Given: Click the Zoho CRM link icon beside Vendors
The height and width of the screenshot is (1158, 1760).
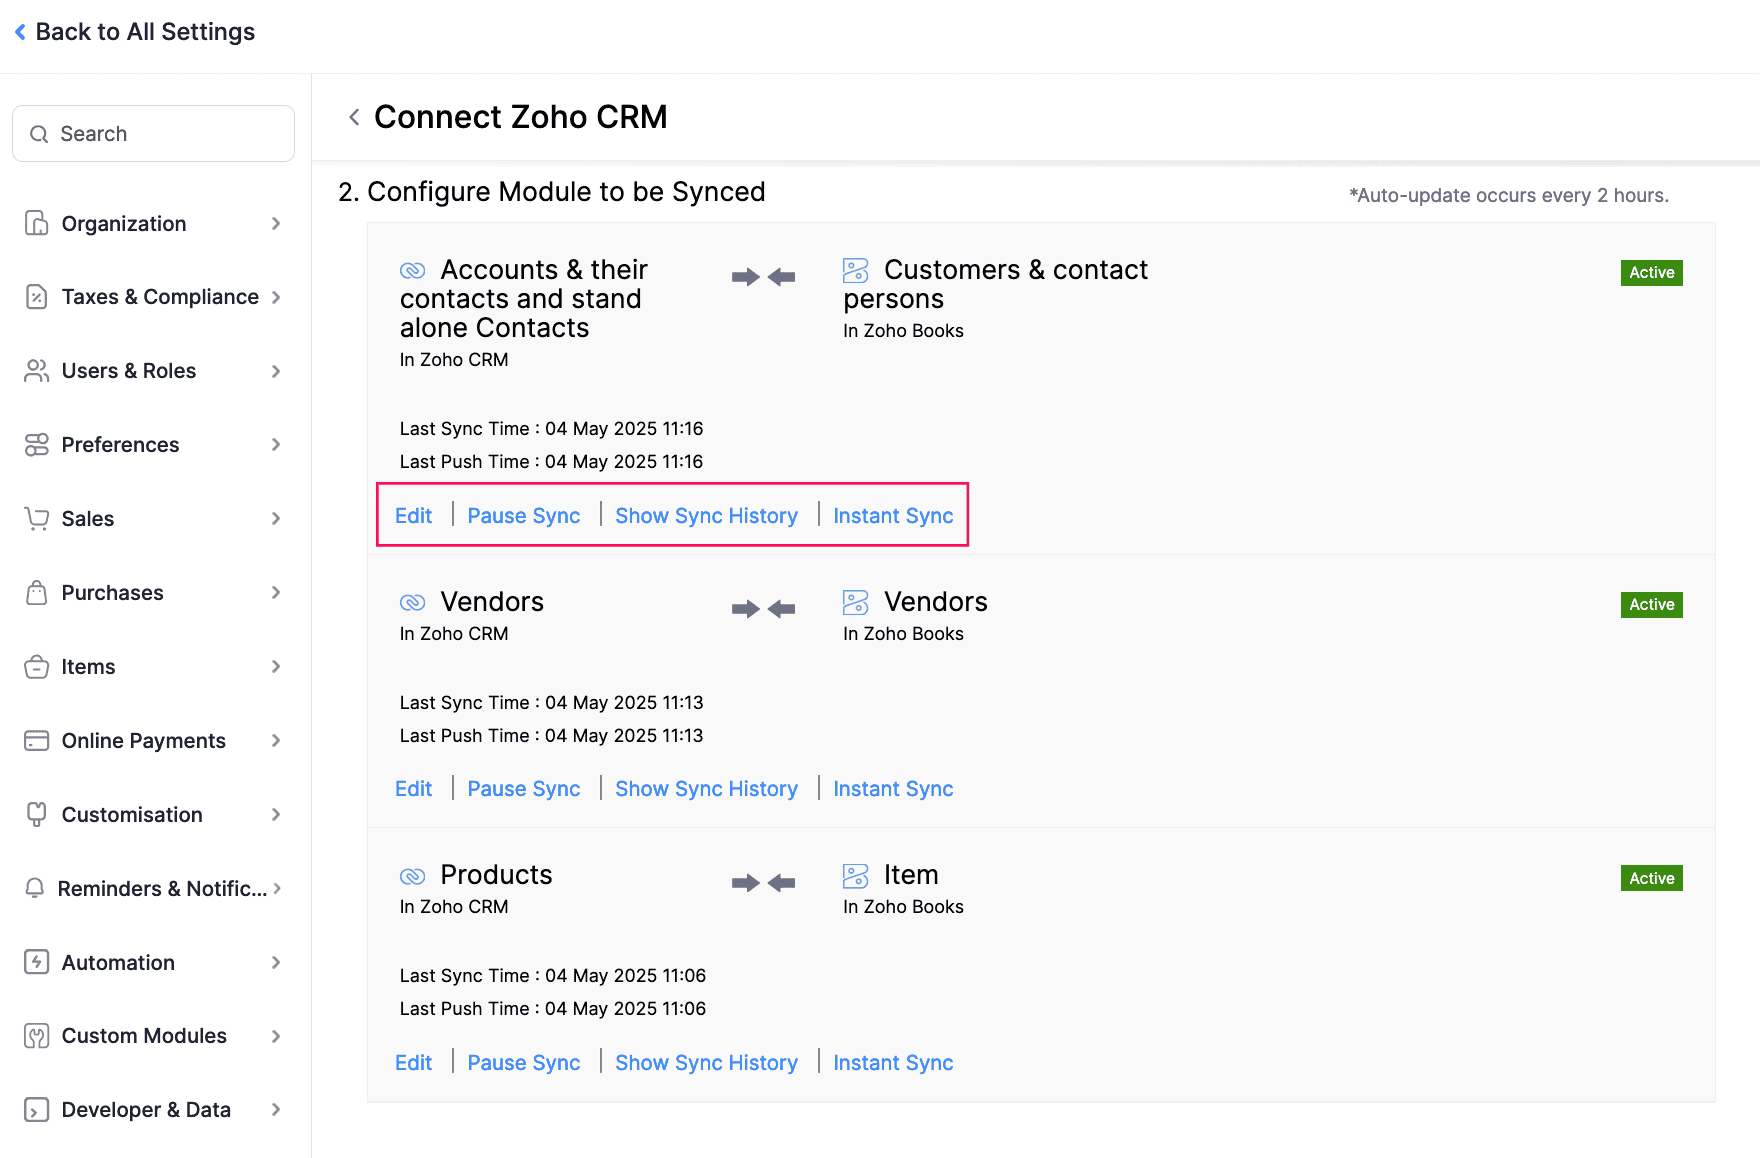Looking at the screenshot, I should point(413,602).
